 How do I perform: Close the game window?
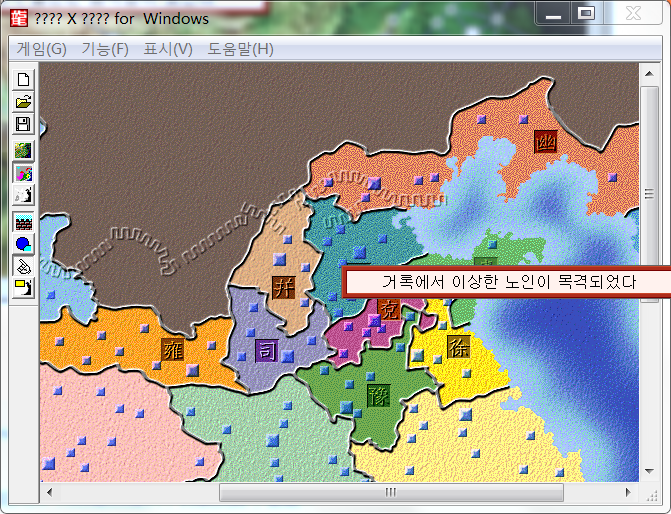point(633,14)
